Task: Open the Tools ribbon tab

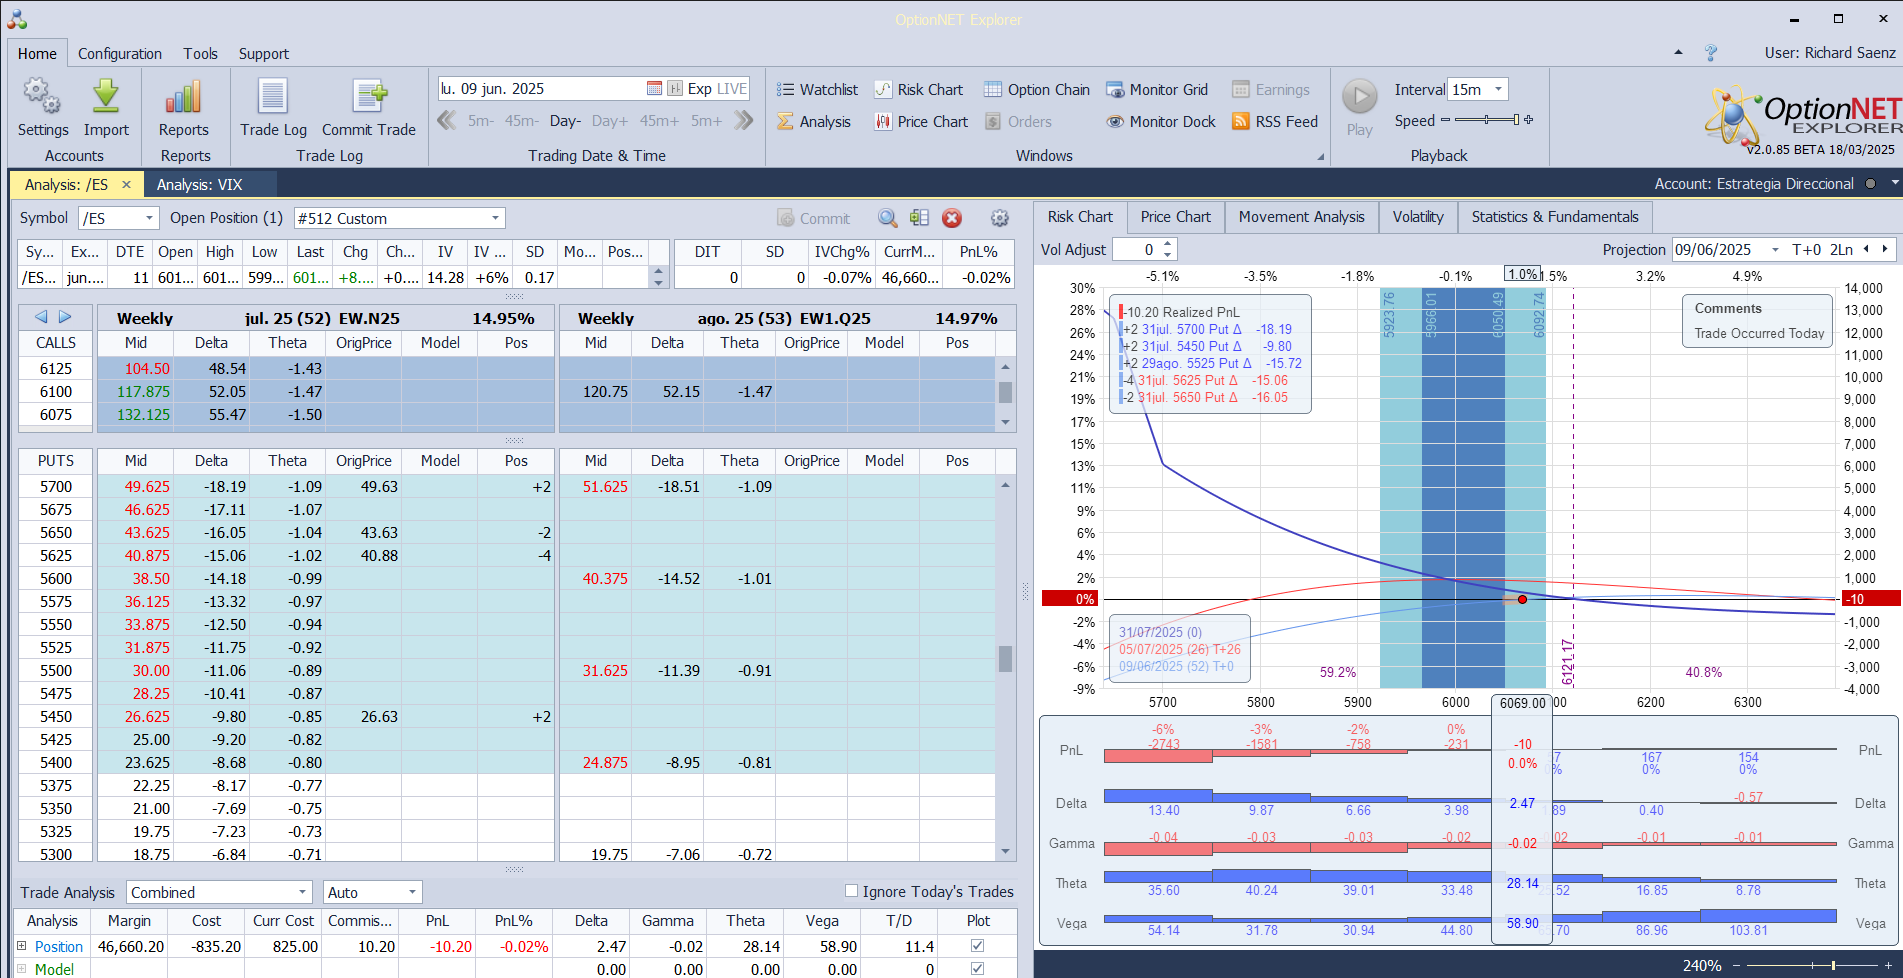Action: pos(200,54)
